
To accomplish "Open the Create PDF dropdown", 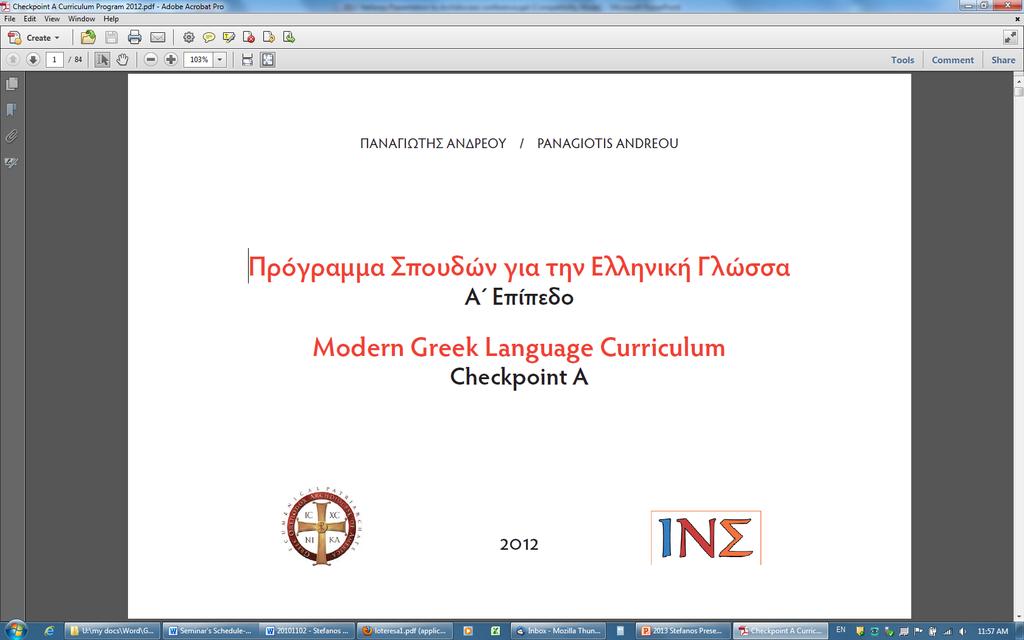I will (33, 38).
